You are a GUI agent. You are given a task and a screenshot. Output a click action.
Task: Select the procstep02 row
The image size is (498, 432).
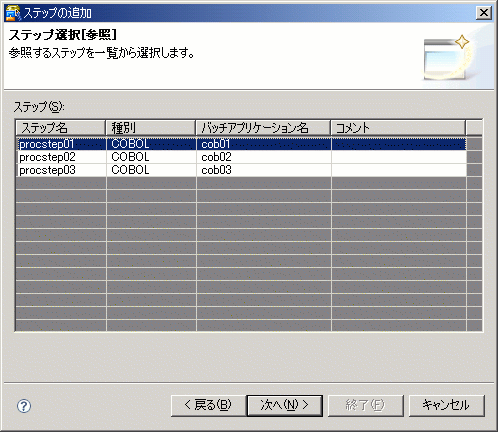(x=241, y=157)
